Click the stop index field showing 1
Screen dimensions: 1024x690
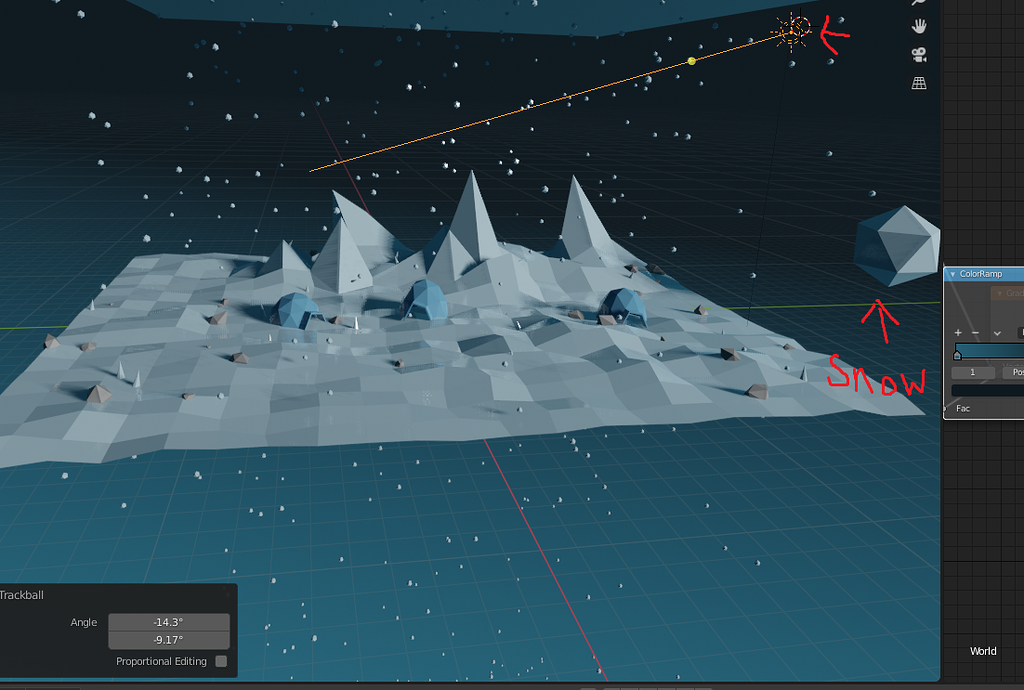click(x=973, y=370)
